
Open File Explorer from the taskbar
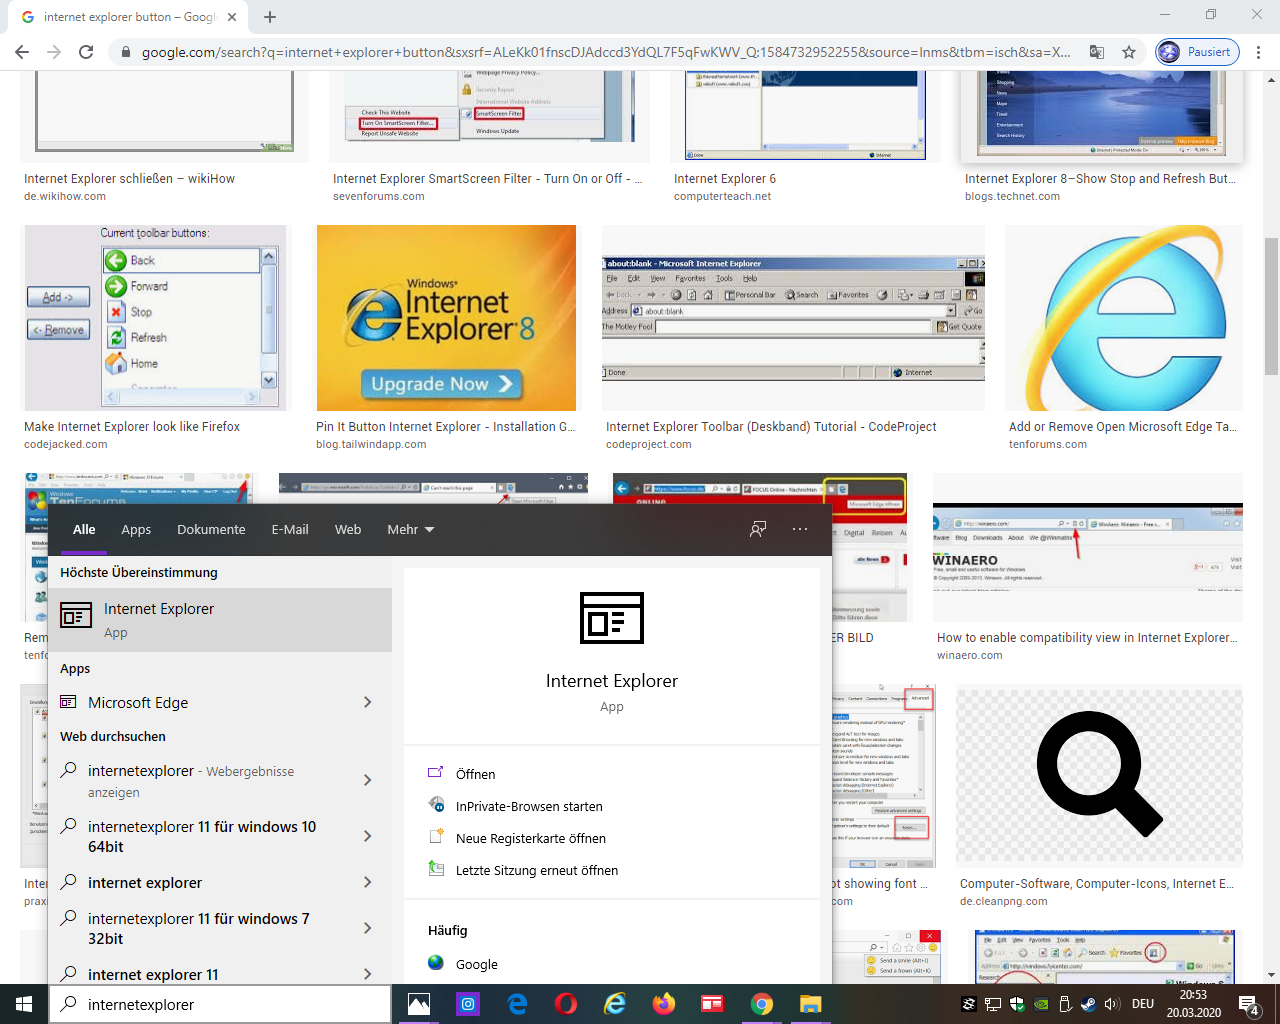810,1004
